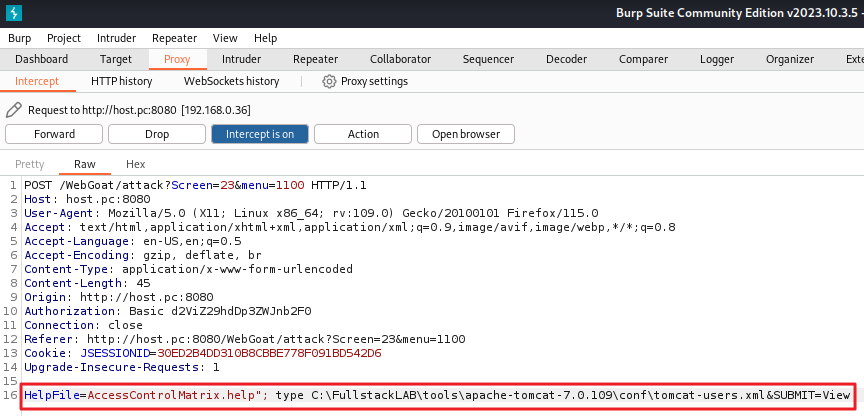Open the View menu
The width and height of the screenshot is (864, 416).
coord(225,38)
